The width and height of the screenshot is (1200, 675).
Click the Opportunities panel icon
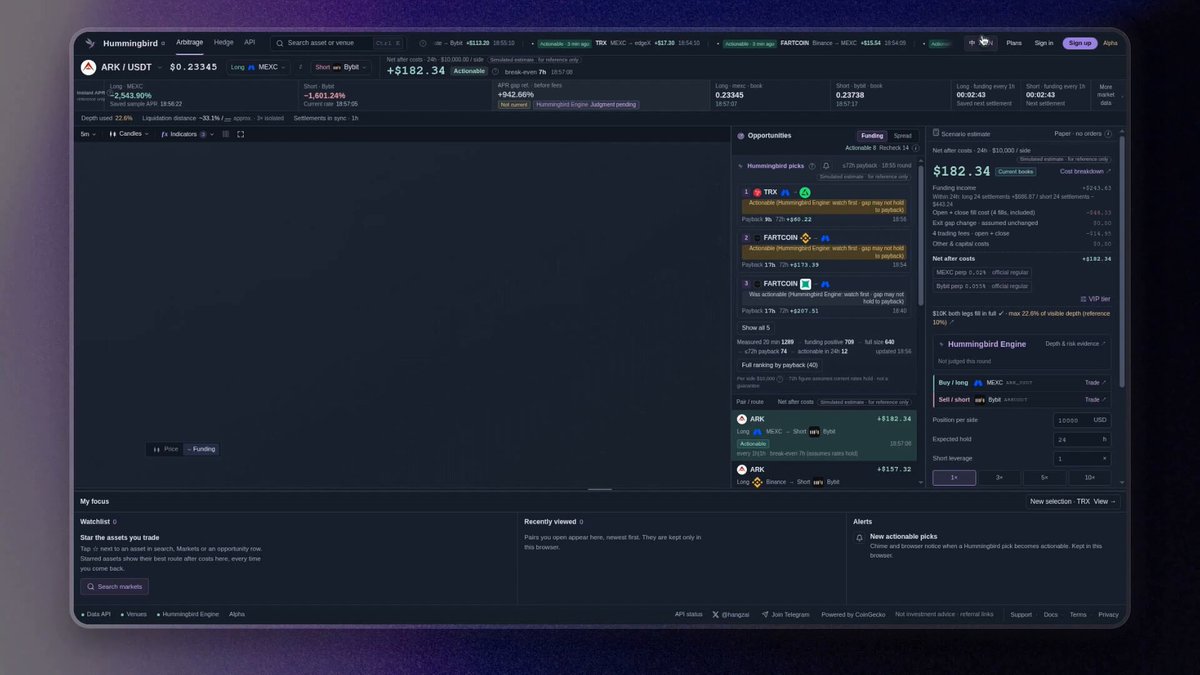pos(740,135)
